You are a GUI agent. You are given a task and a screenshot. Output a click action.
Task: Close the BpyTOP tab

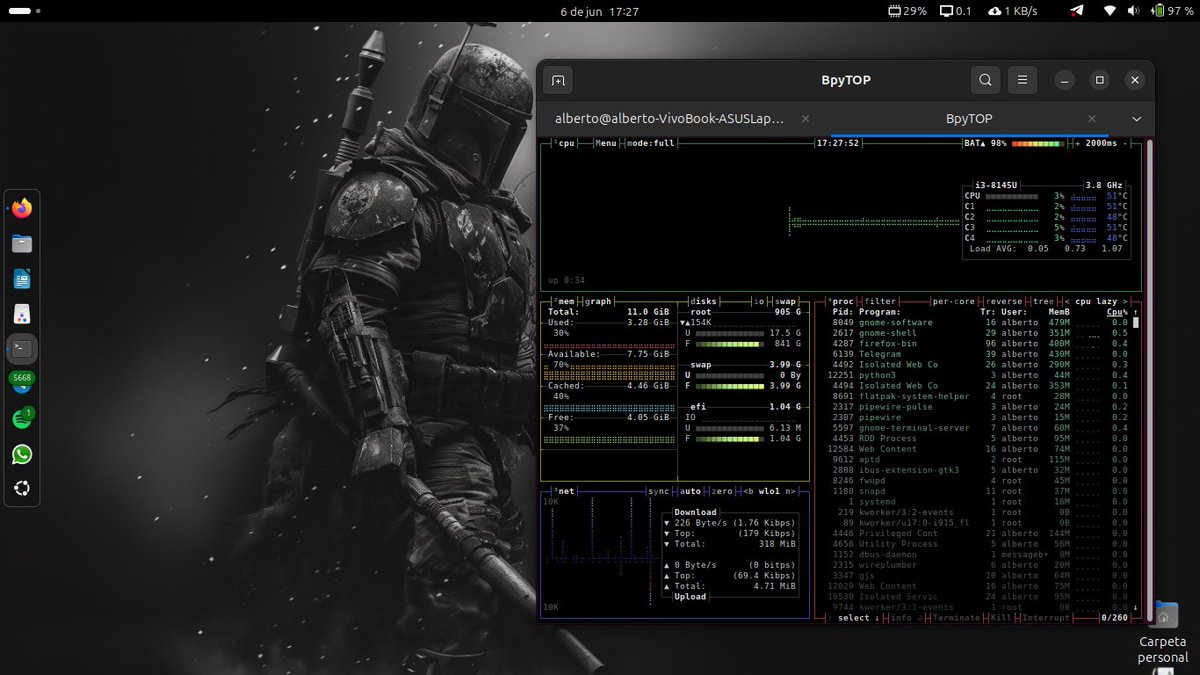point(1092,118)
